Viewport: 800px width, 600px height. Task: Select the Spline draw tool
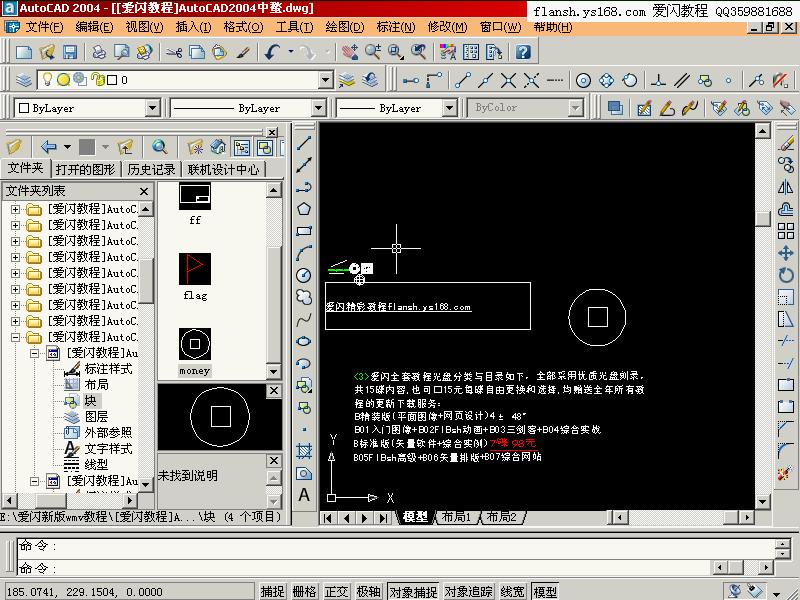304,319
